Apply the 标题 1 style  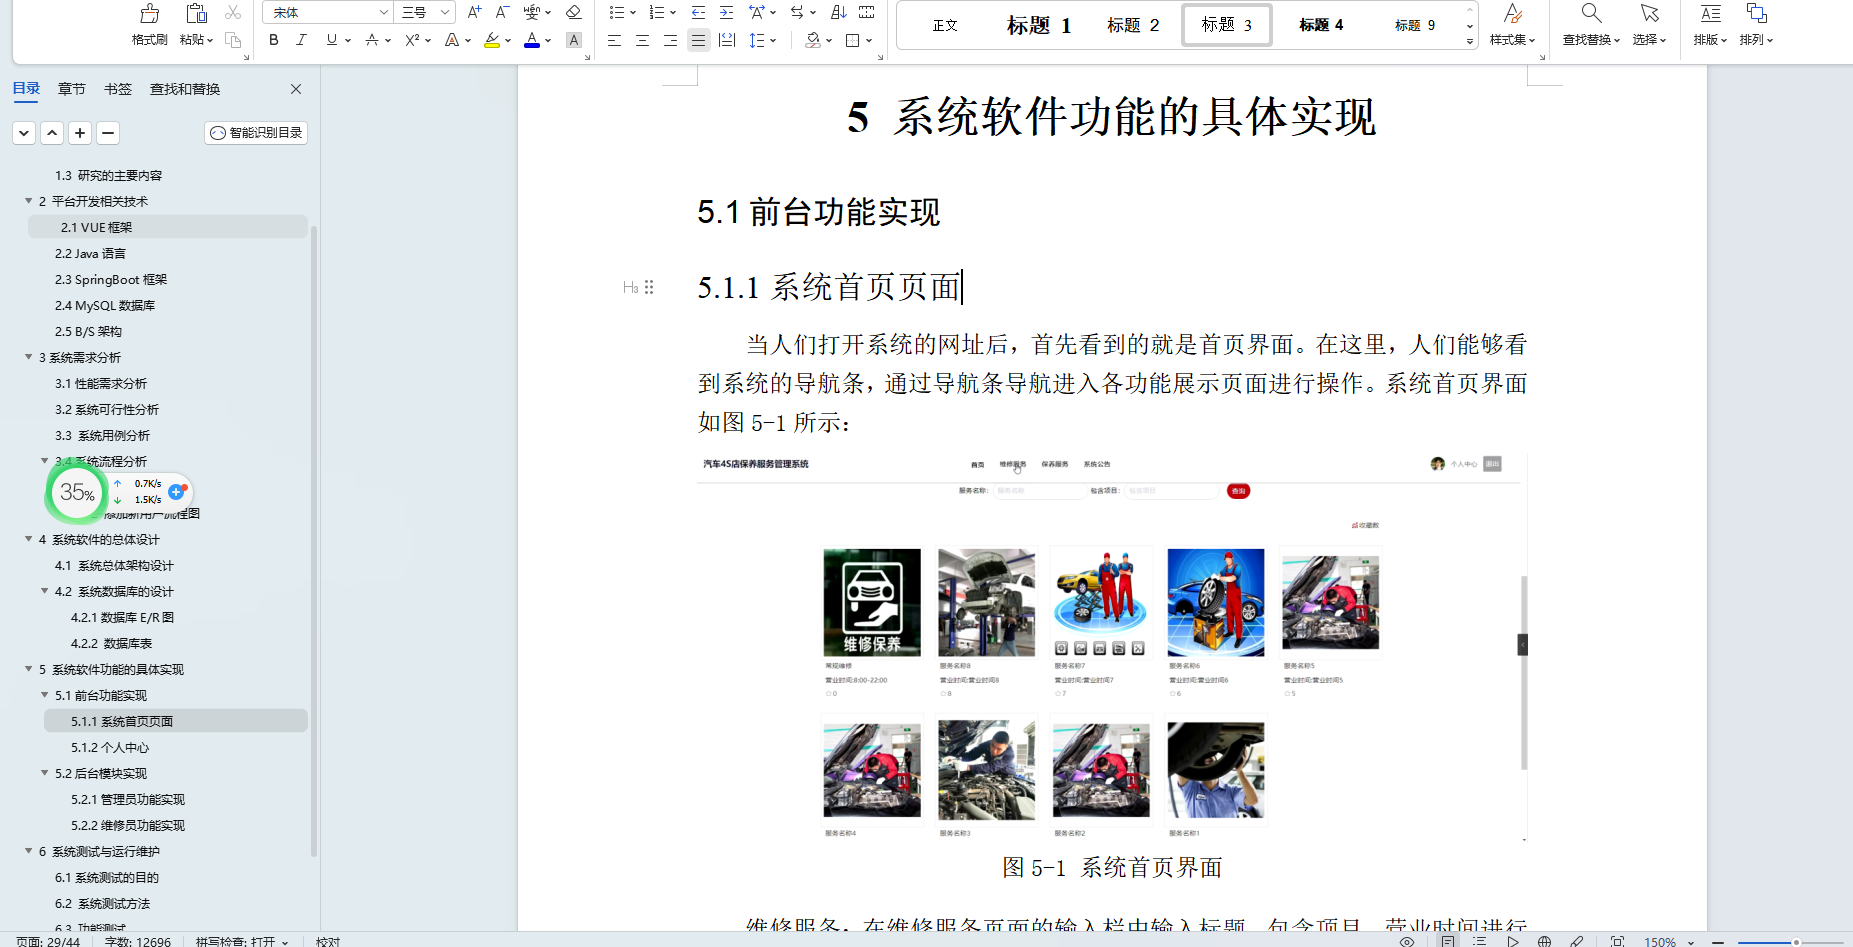tap(1039, 25)
